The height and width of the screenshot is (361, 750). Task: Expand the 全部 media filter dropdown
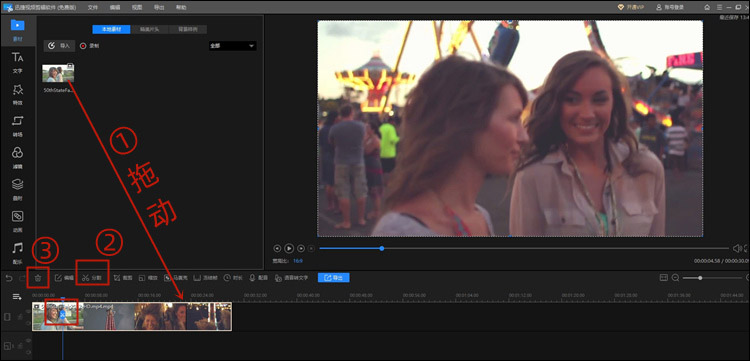pos(232,46)
